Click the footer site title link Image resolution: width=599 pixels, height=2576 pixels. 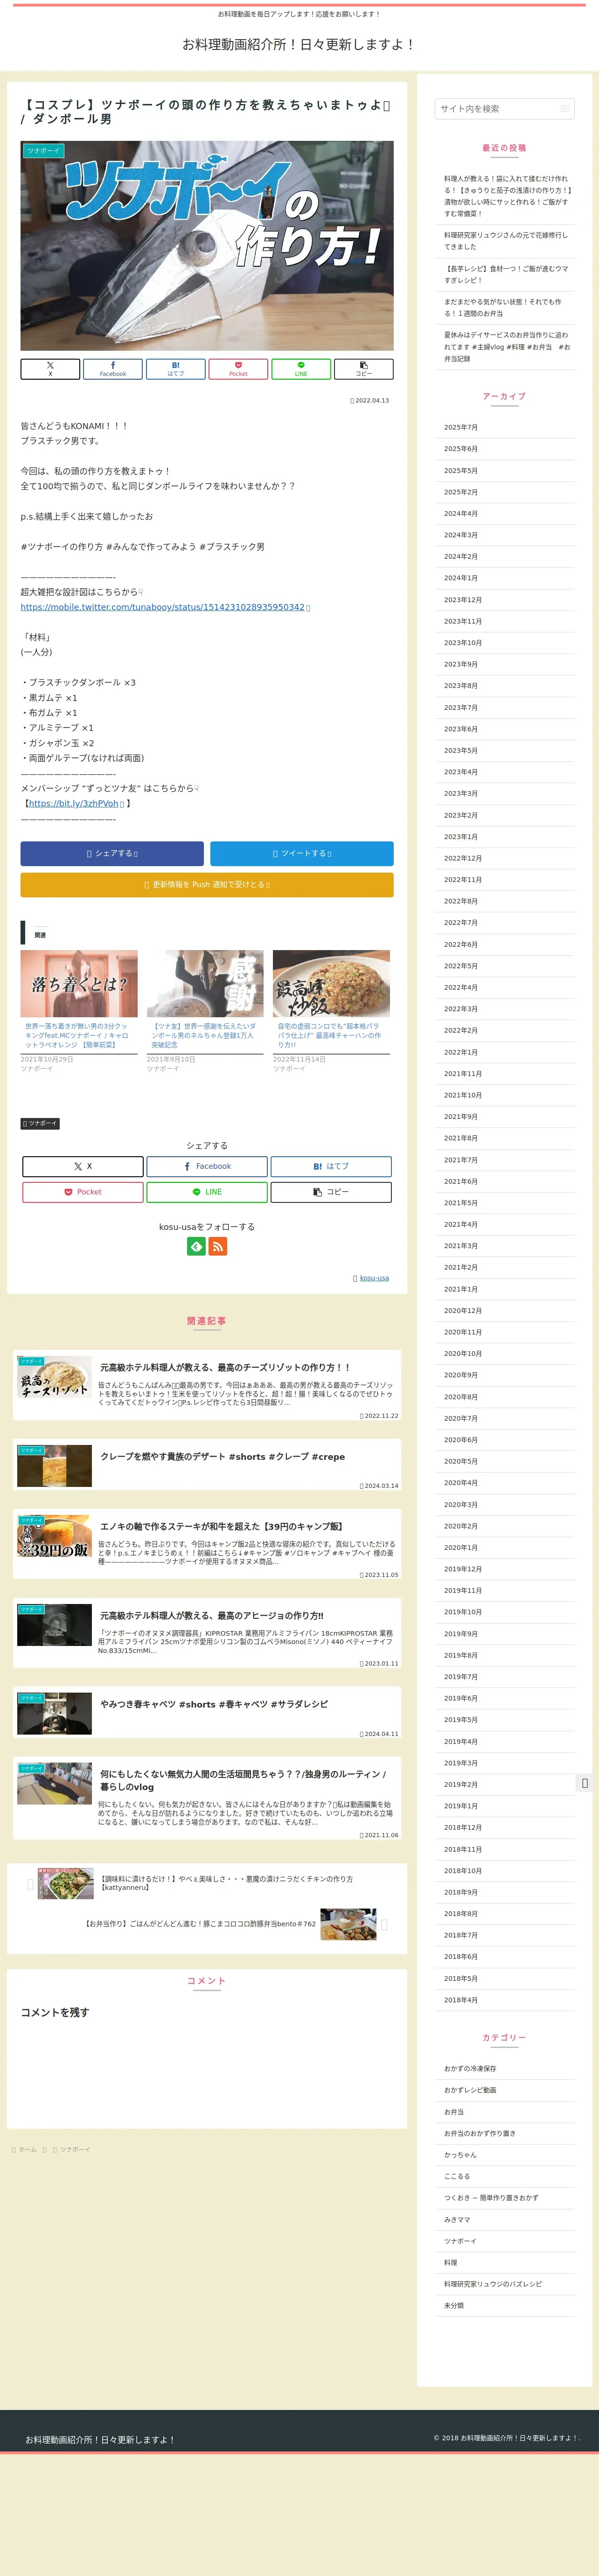coord(100,2439)
